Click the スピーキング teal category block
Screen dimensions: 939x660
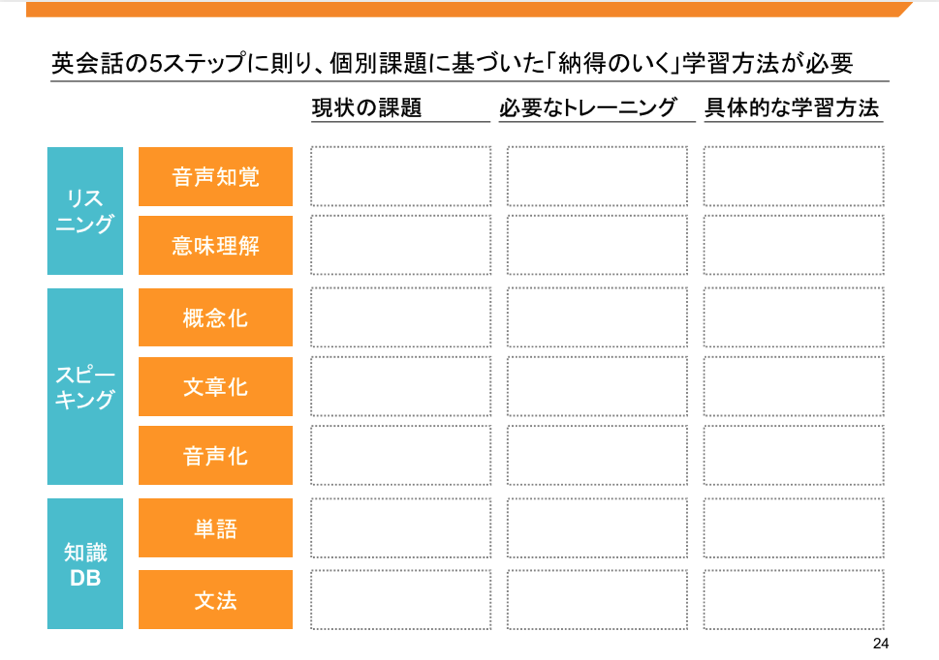(x=85, y=386)
